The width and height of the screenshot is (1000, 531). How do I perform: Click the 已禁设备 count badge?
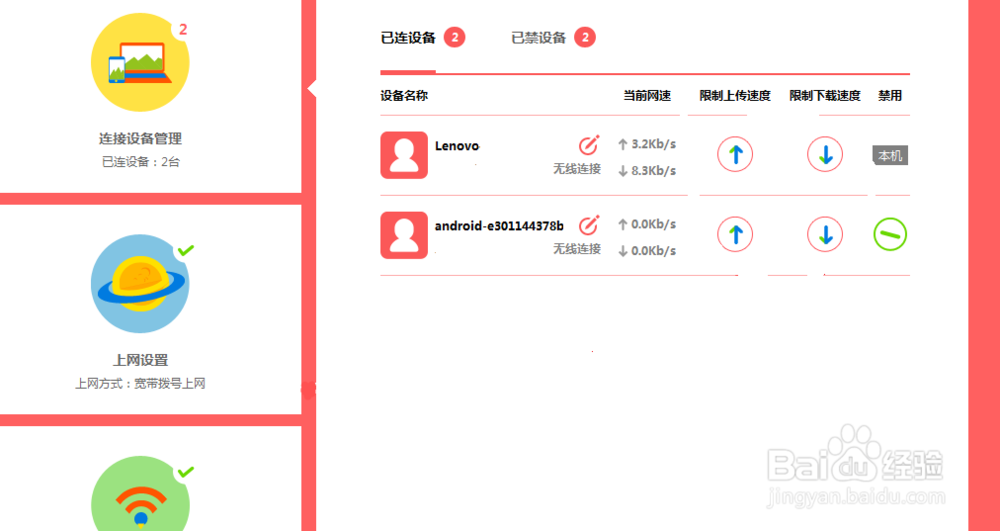[x=585, y=38]
